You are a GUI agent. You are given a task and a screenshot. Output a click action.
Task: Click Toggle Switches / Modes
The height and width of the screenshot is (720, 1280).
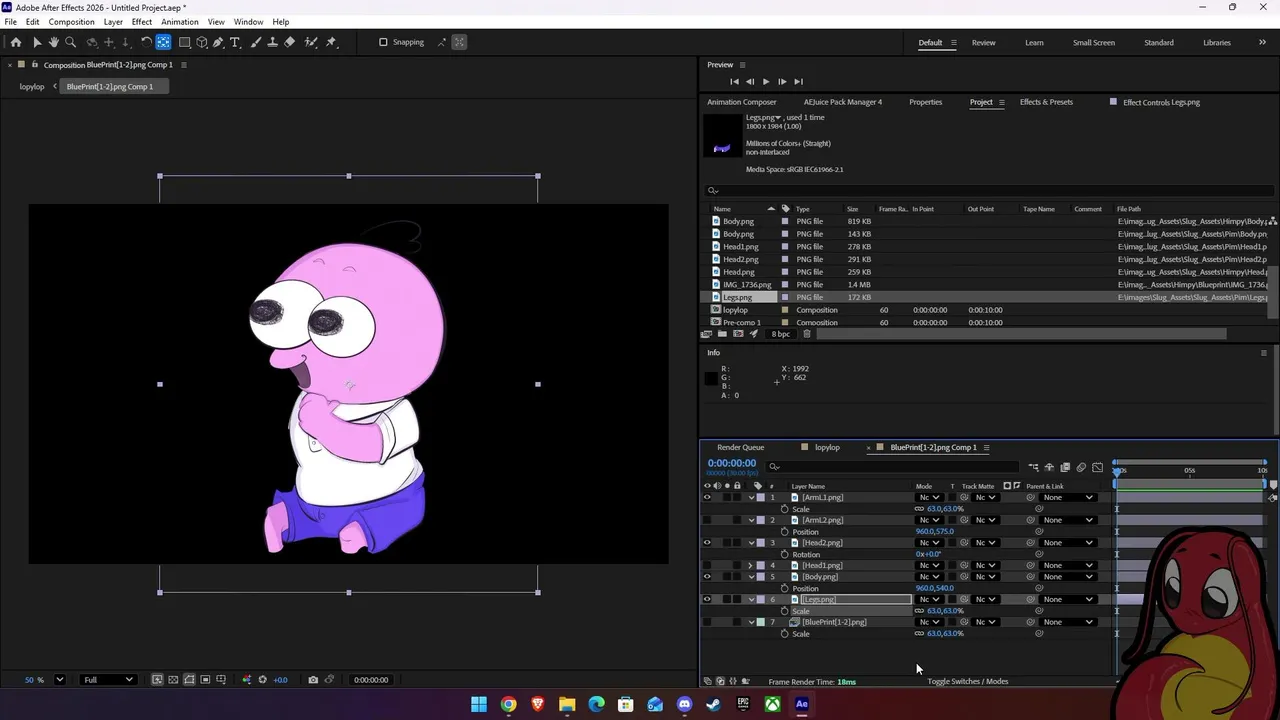(x=967, y=682)
